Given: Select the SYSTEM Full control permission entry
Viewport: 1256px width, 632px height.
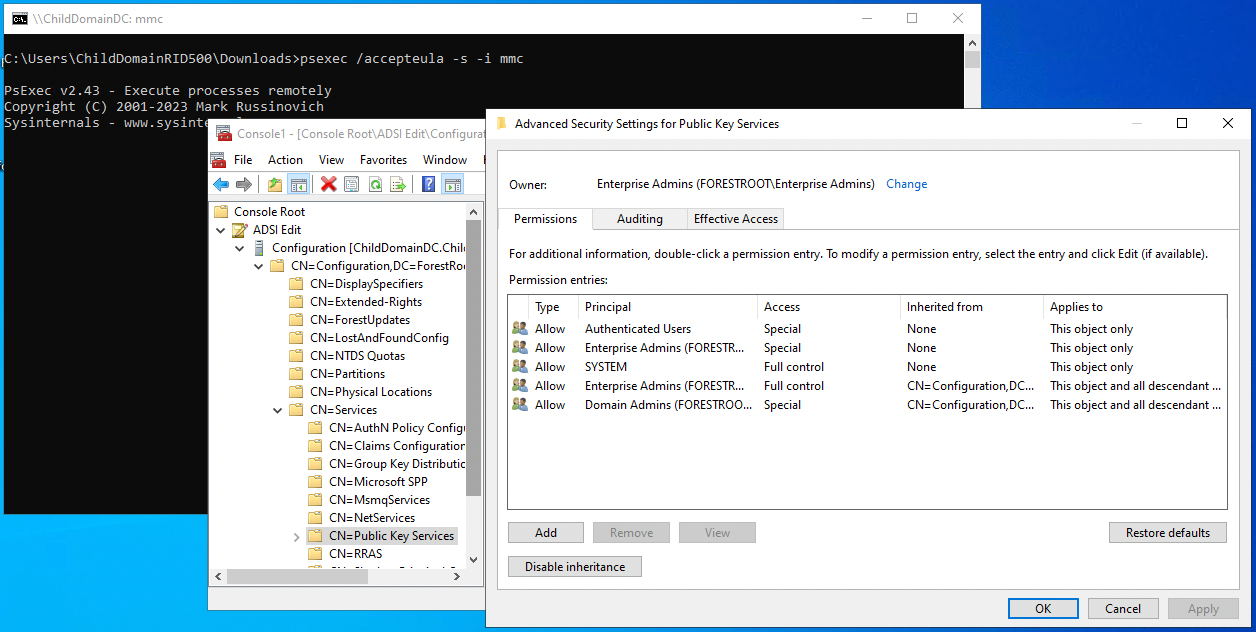Looking at the screenshot, I should [x=867, y=367].
